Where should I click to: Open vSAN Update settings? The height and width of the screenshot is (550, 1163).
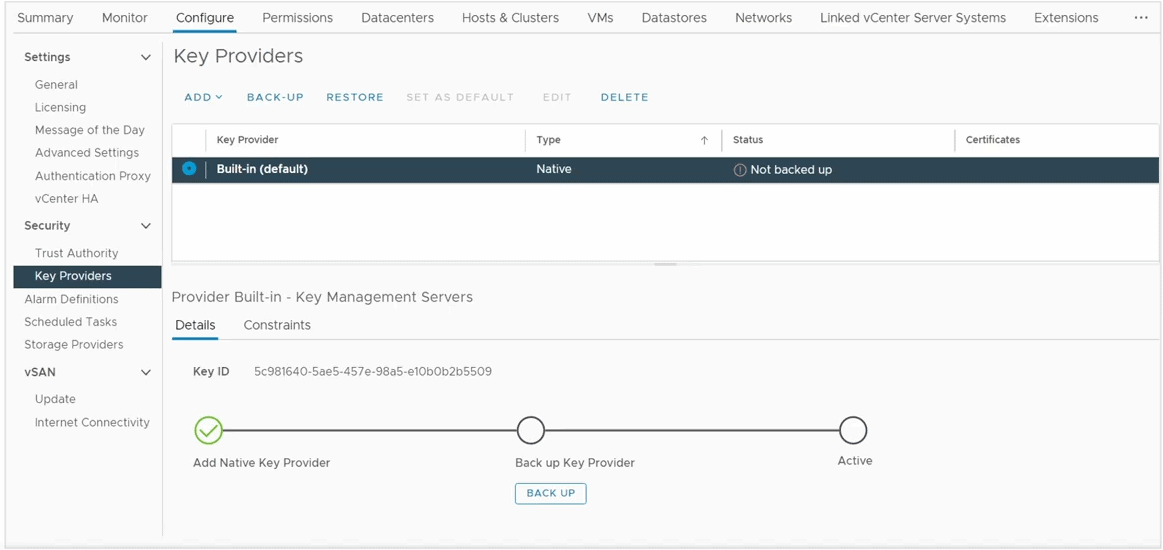[55, 400]
